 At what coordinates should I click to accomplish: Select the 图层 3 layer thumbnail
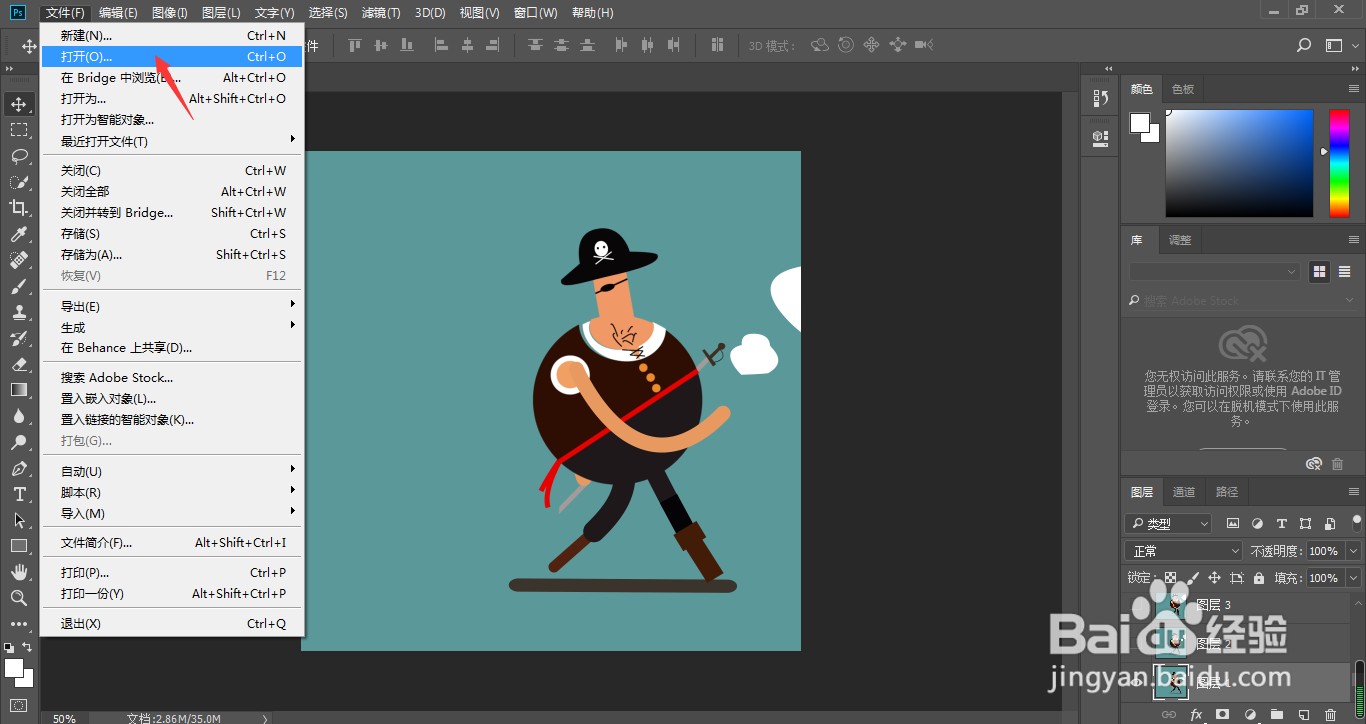click(1171, 605)
